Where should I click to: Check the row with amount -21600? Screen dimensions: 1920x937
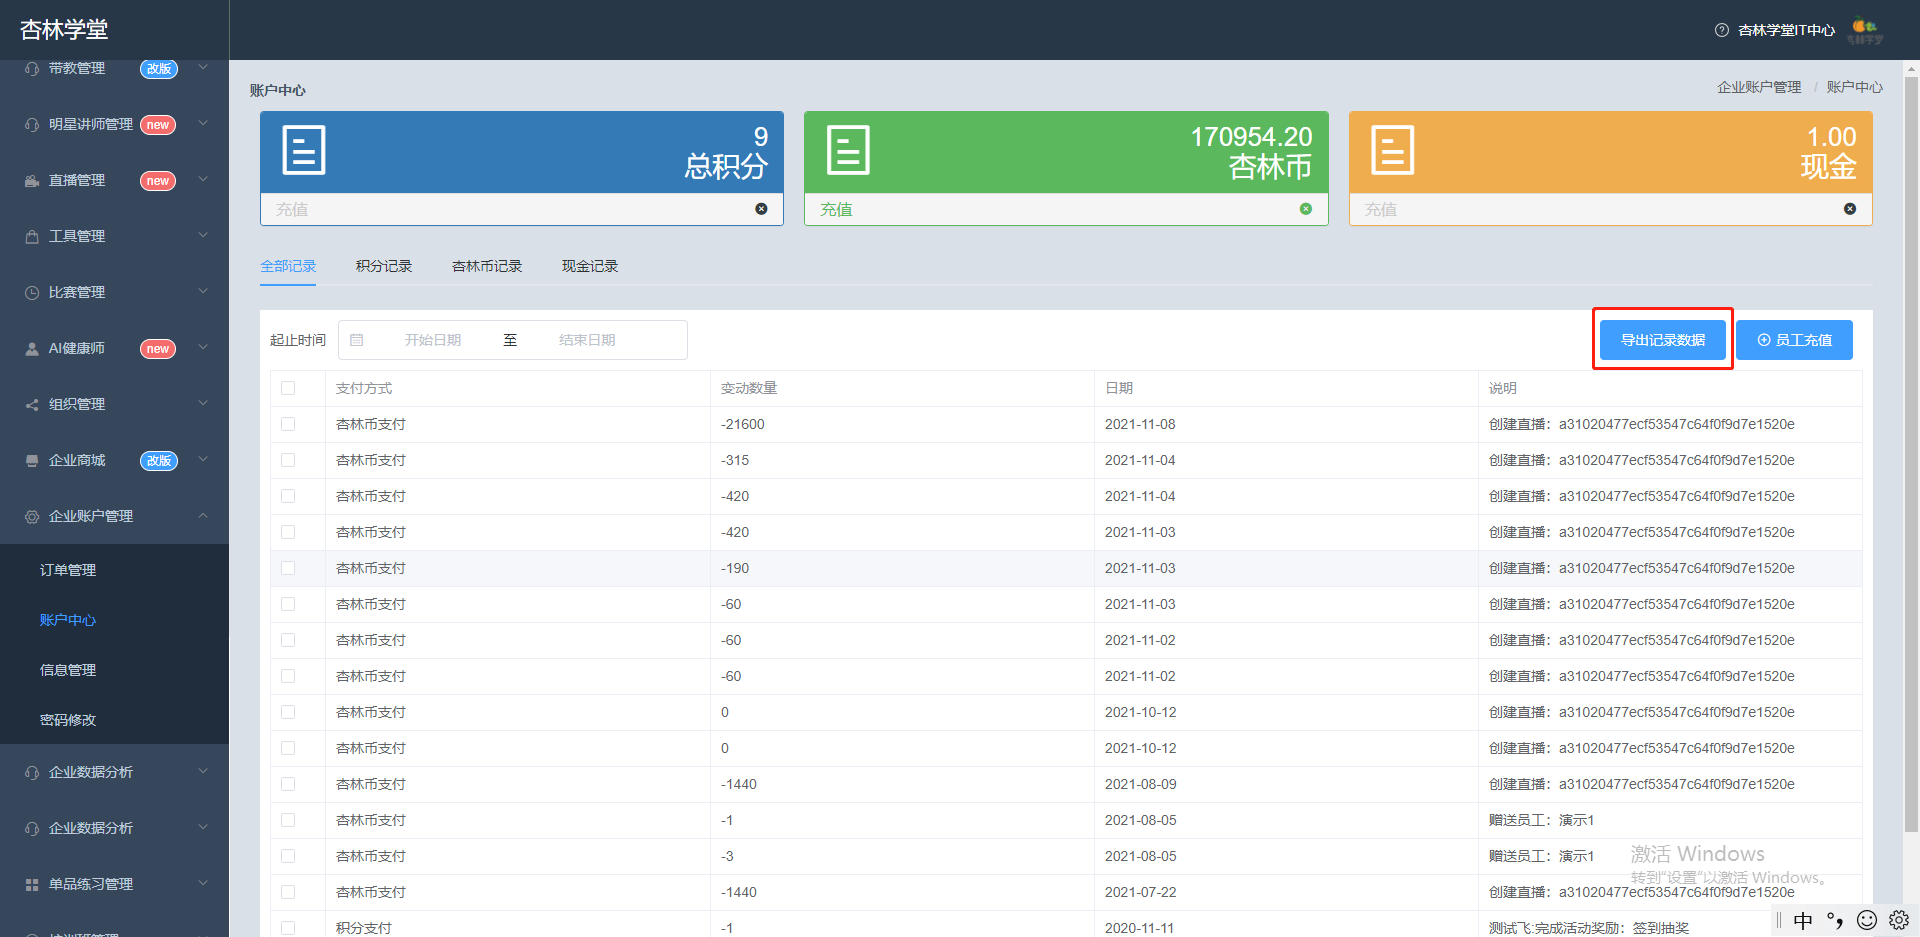(288, 424)
